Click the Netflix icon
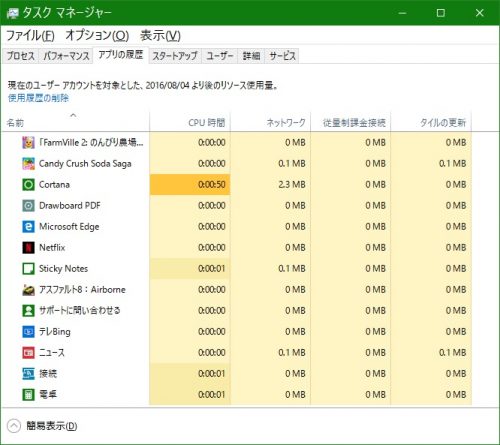 pos(28,248)
